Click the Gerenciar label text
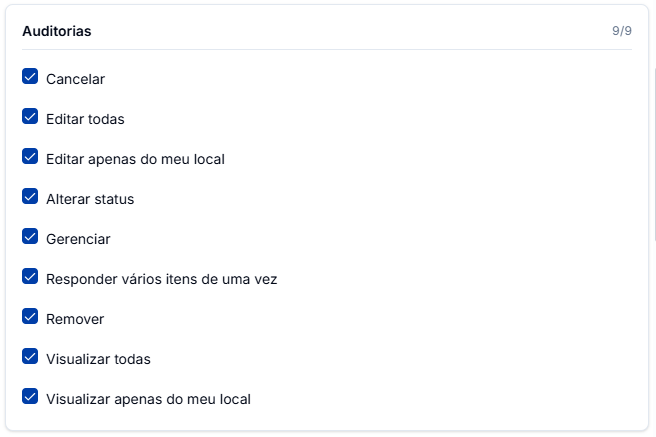656x437 pixels. pyautogui.click(x=78, y=239)
